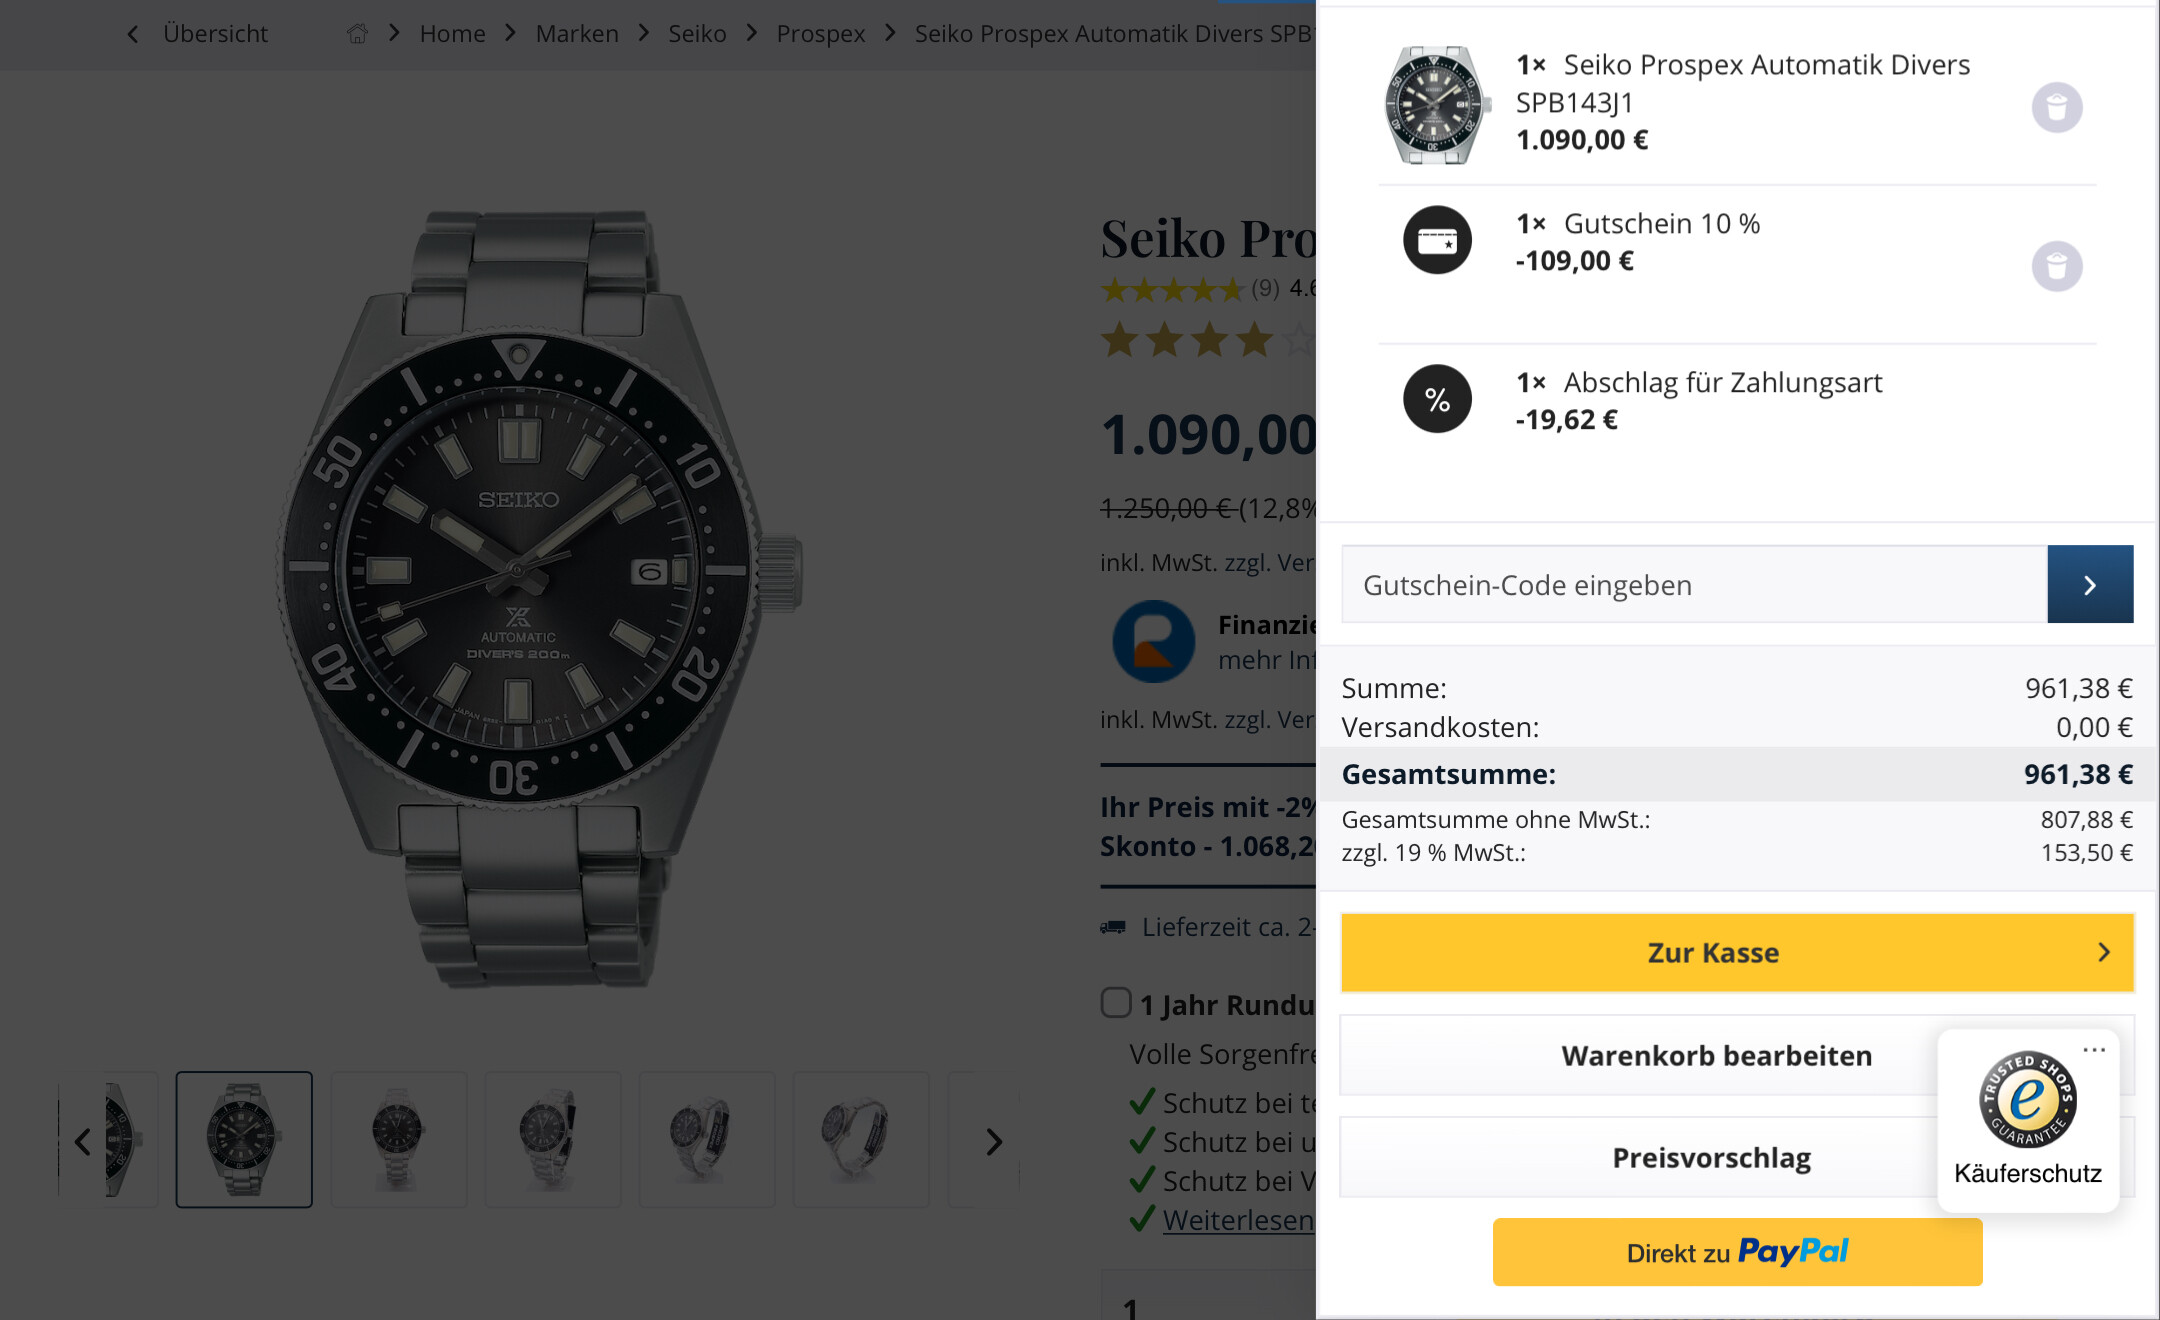Click the home icon in breadcrumb
2160x1320 pixels.
coord(357,34)
